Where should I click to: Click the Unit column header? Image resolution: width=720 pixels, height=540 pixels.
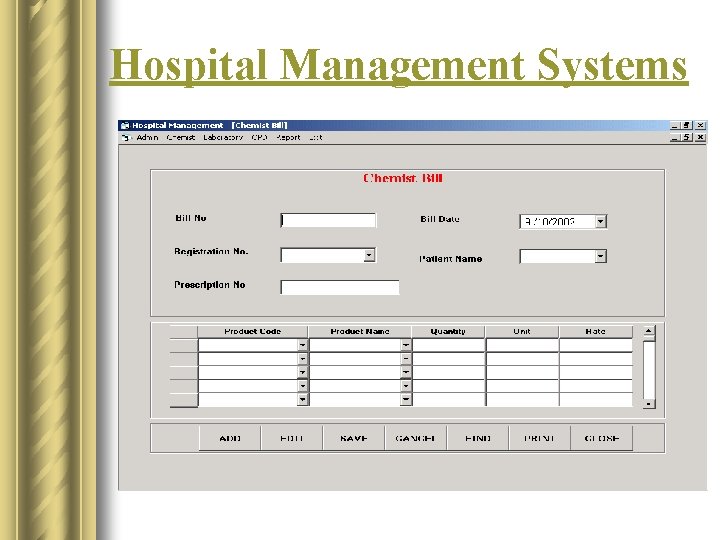(522, 332)
